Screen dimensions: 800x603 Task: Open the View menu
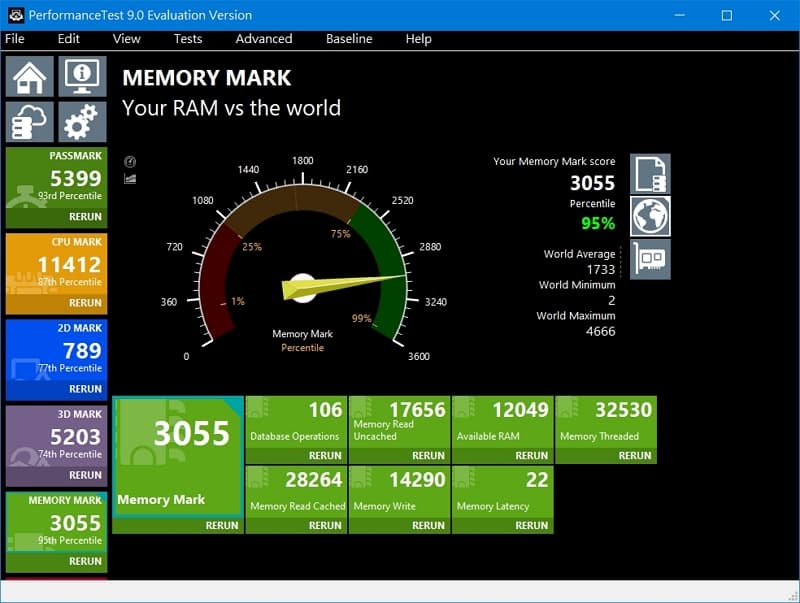click(x=127, y=39)
